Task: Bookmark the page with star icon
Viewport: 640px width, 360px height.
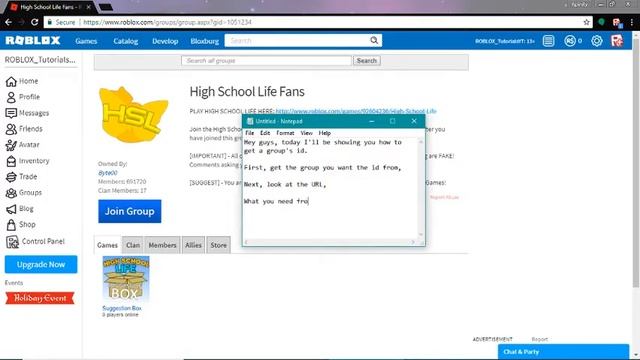Action: point(587,22)
